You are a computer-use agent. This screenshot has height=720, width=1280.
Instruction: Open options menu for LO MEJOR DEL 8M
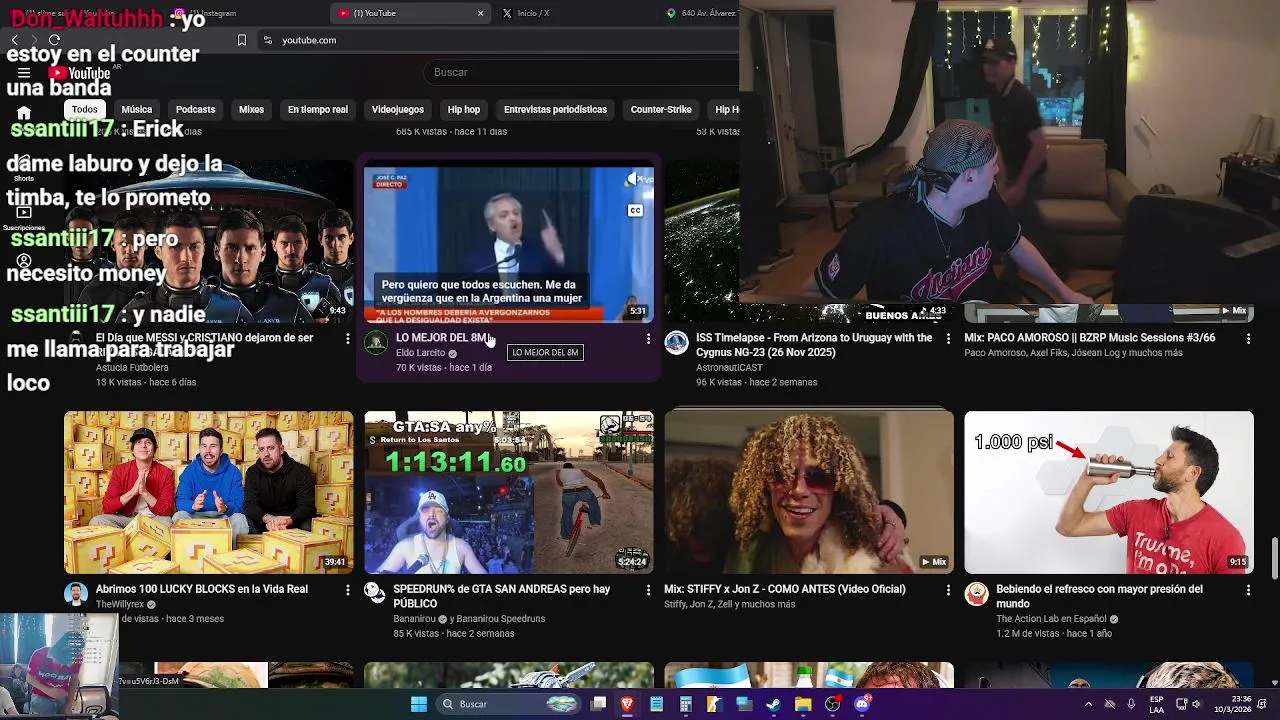(648, 339)
